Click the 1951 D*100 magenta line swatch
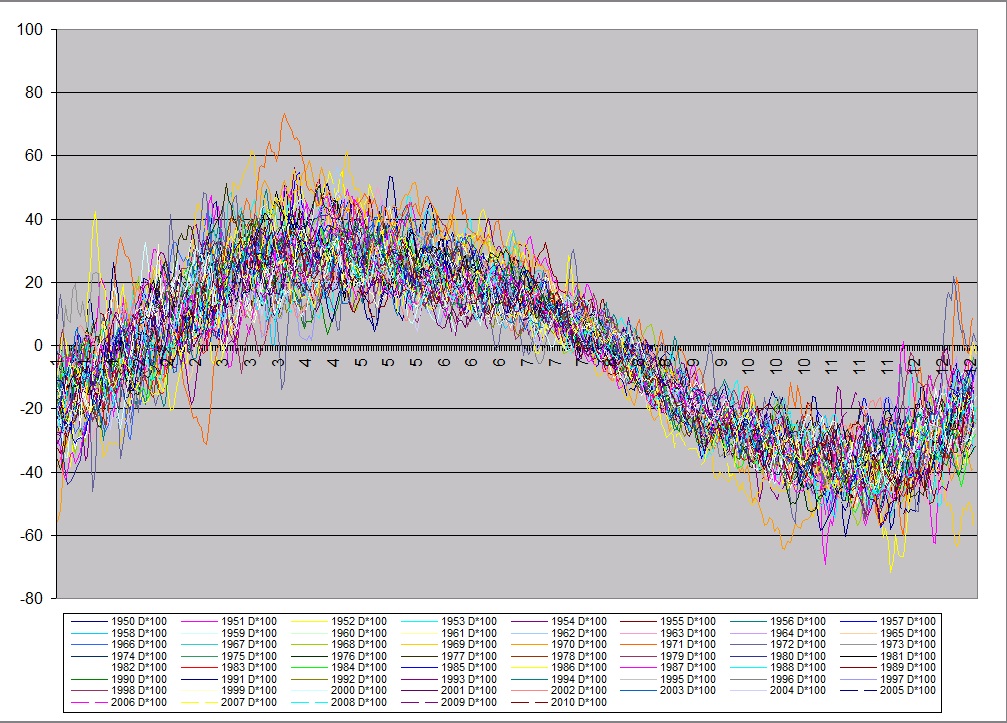The width and height of the screenshot is (1007, 723). pyautogui.click(x=201, y=621)
